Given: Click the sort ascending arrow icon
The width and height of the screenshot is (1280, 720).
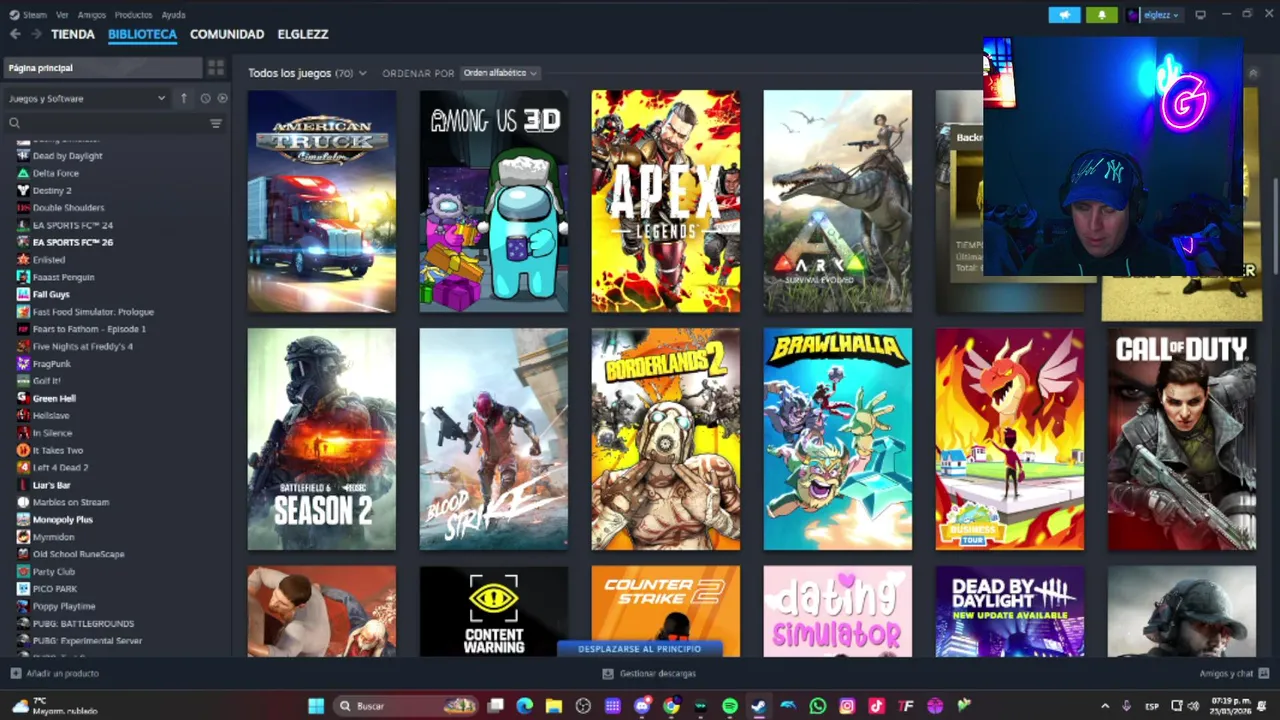Looking at the screenshot, I should tap(184, 98).
